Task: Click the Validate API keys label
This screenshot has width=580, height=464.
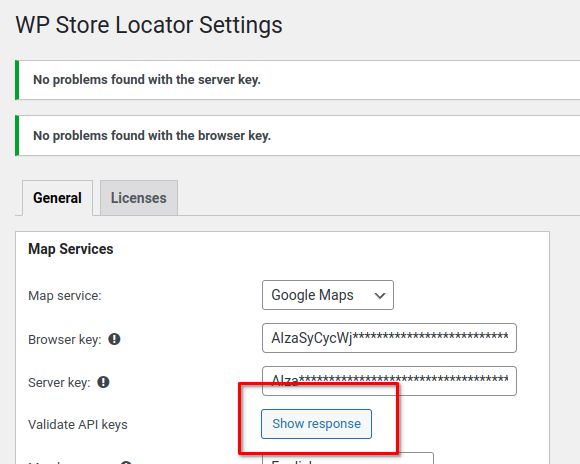Action: 78,424
